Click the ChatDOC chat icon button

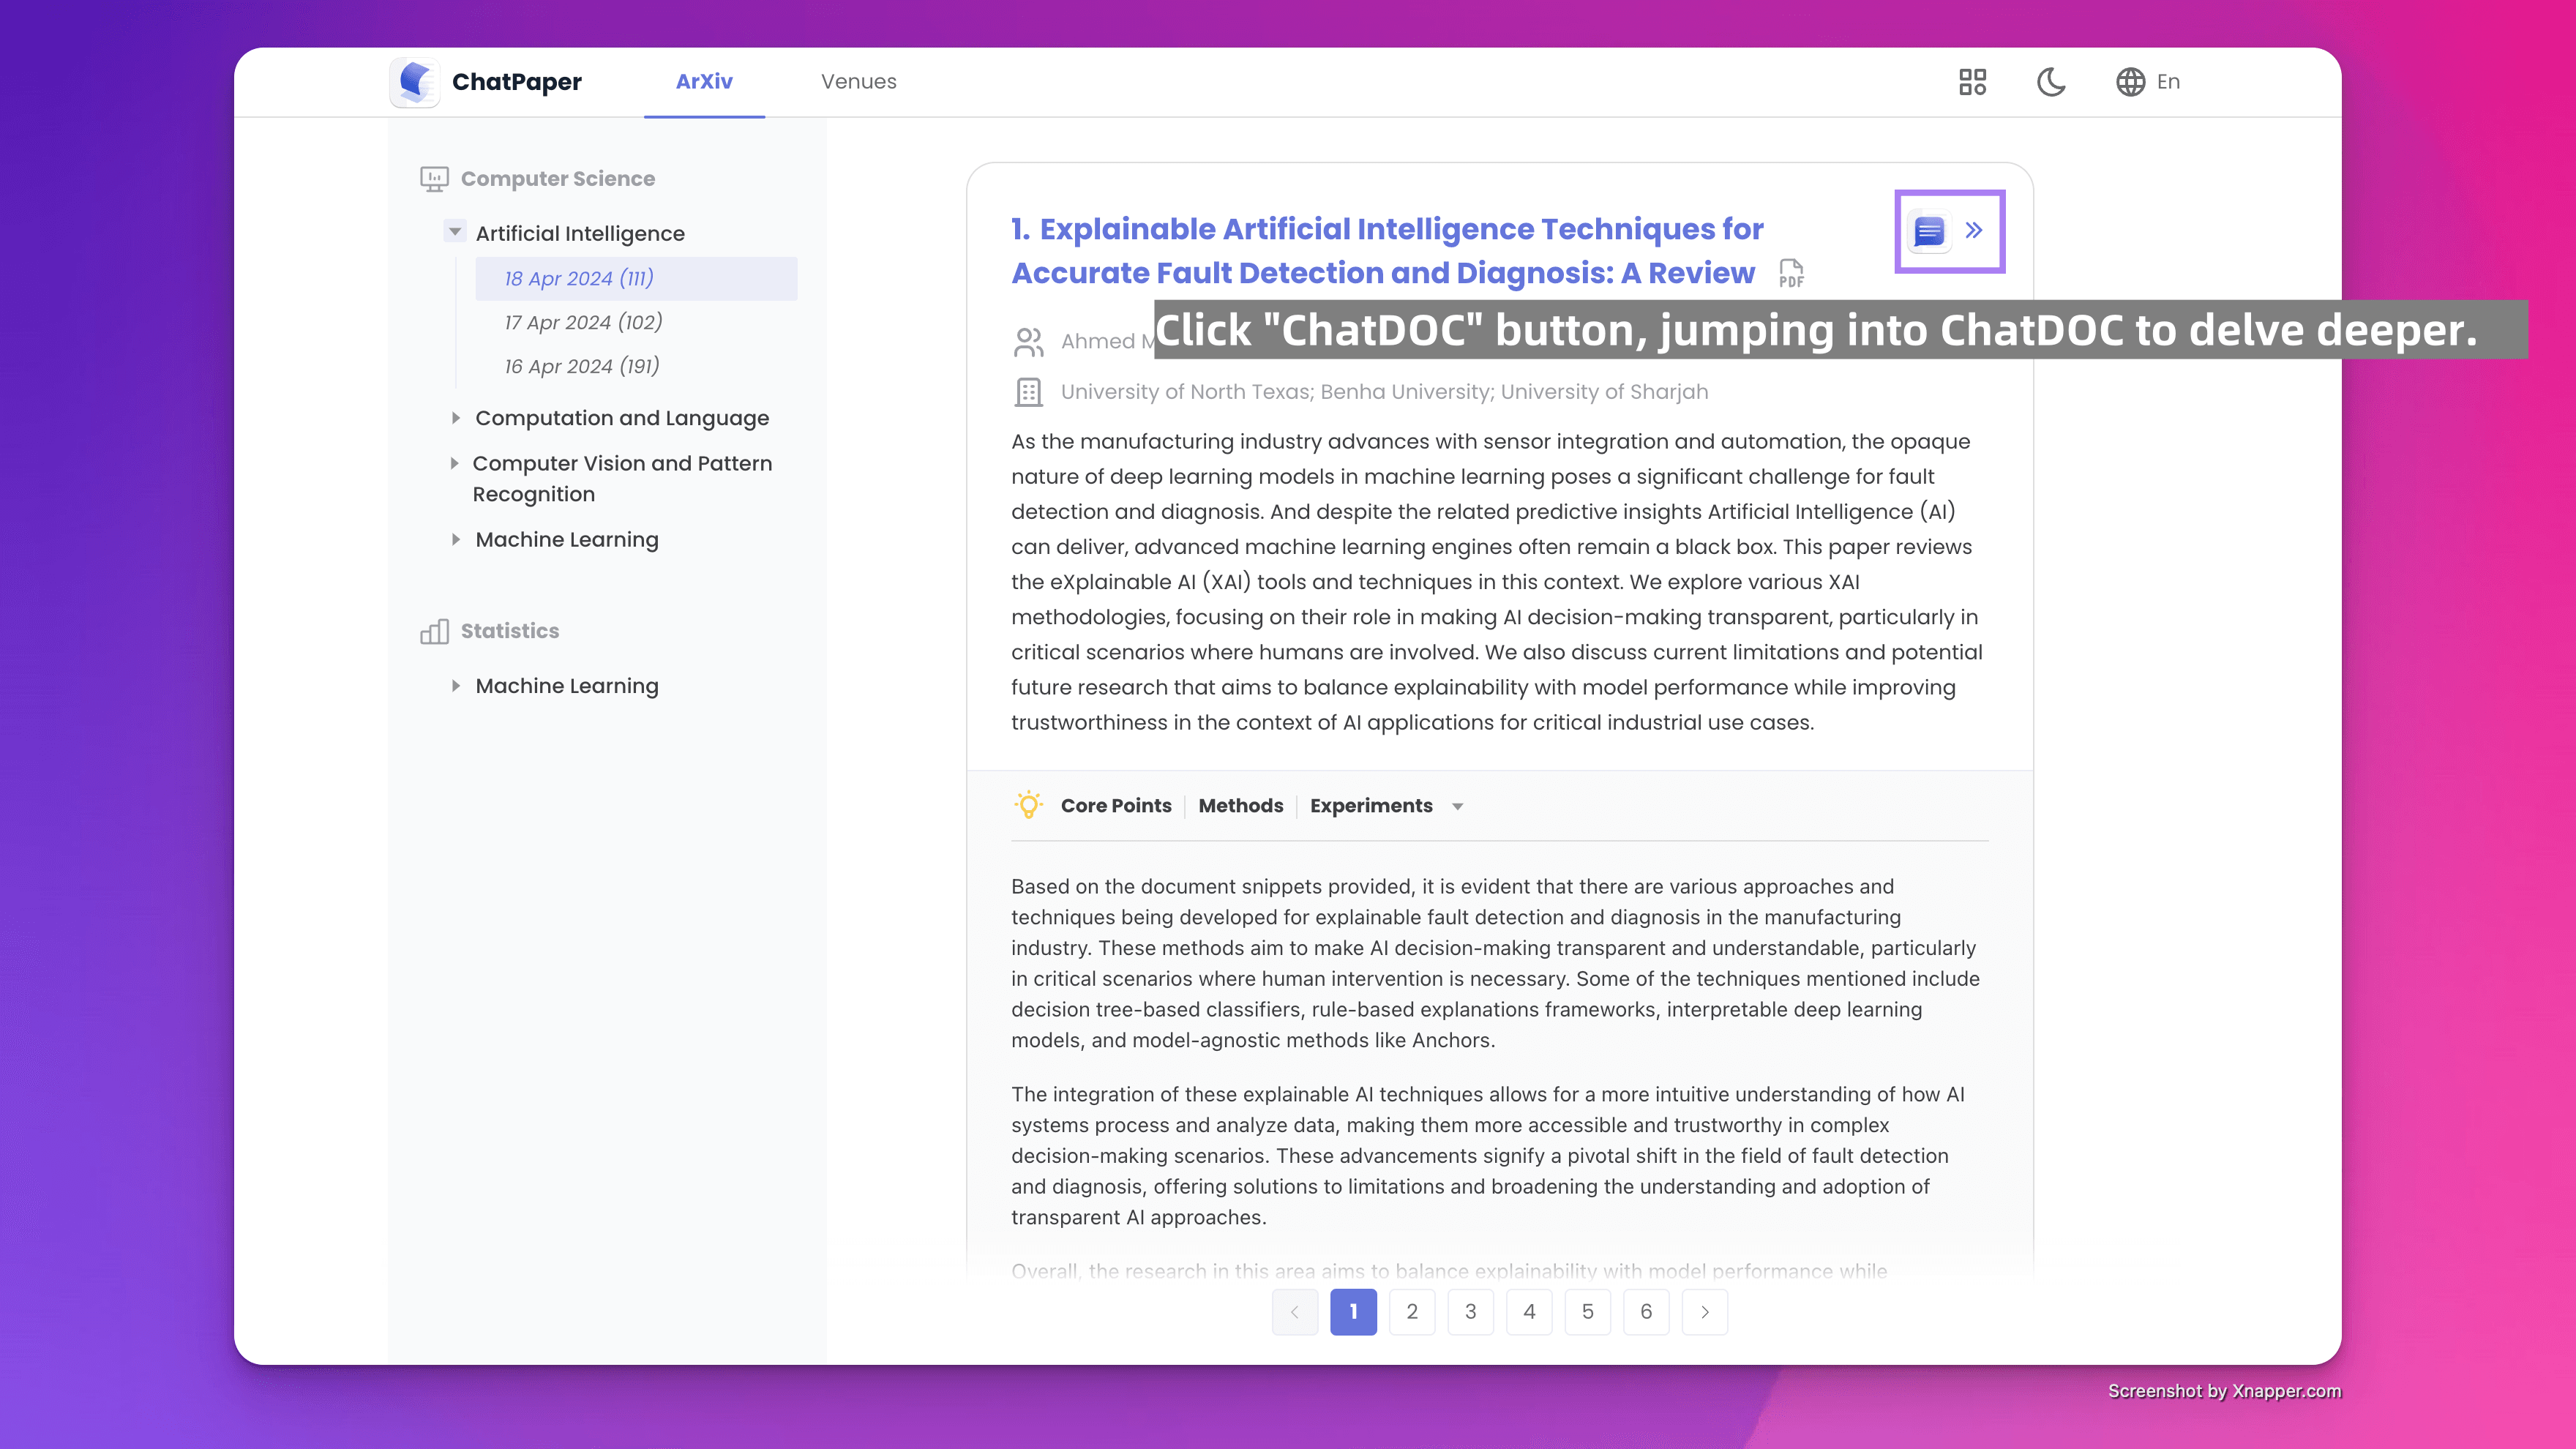pos(1928,231)
